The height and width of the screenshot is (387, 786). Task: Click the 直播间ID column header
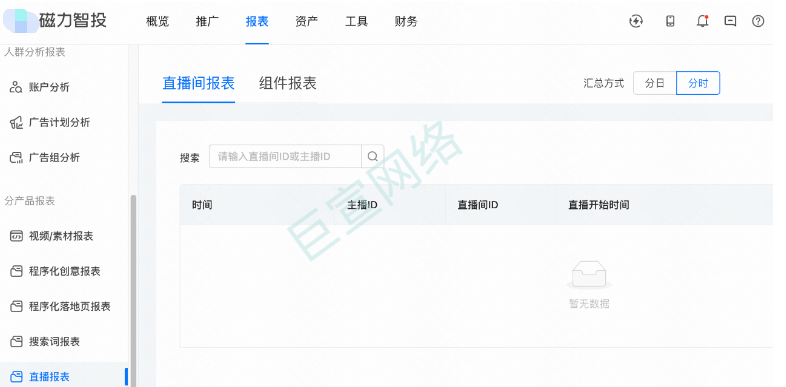tap(478, 205)
